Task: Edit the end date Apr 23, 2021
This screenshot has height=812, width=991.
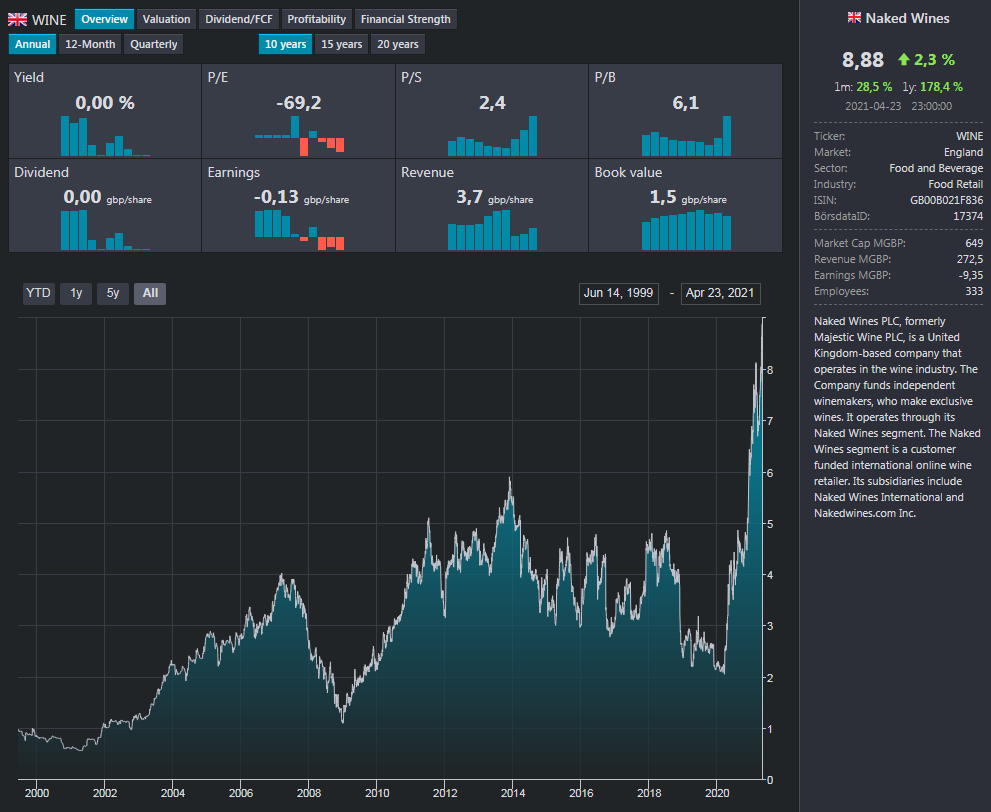Action: 720,293
